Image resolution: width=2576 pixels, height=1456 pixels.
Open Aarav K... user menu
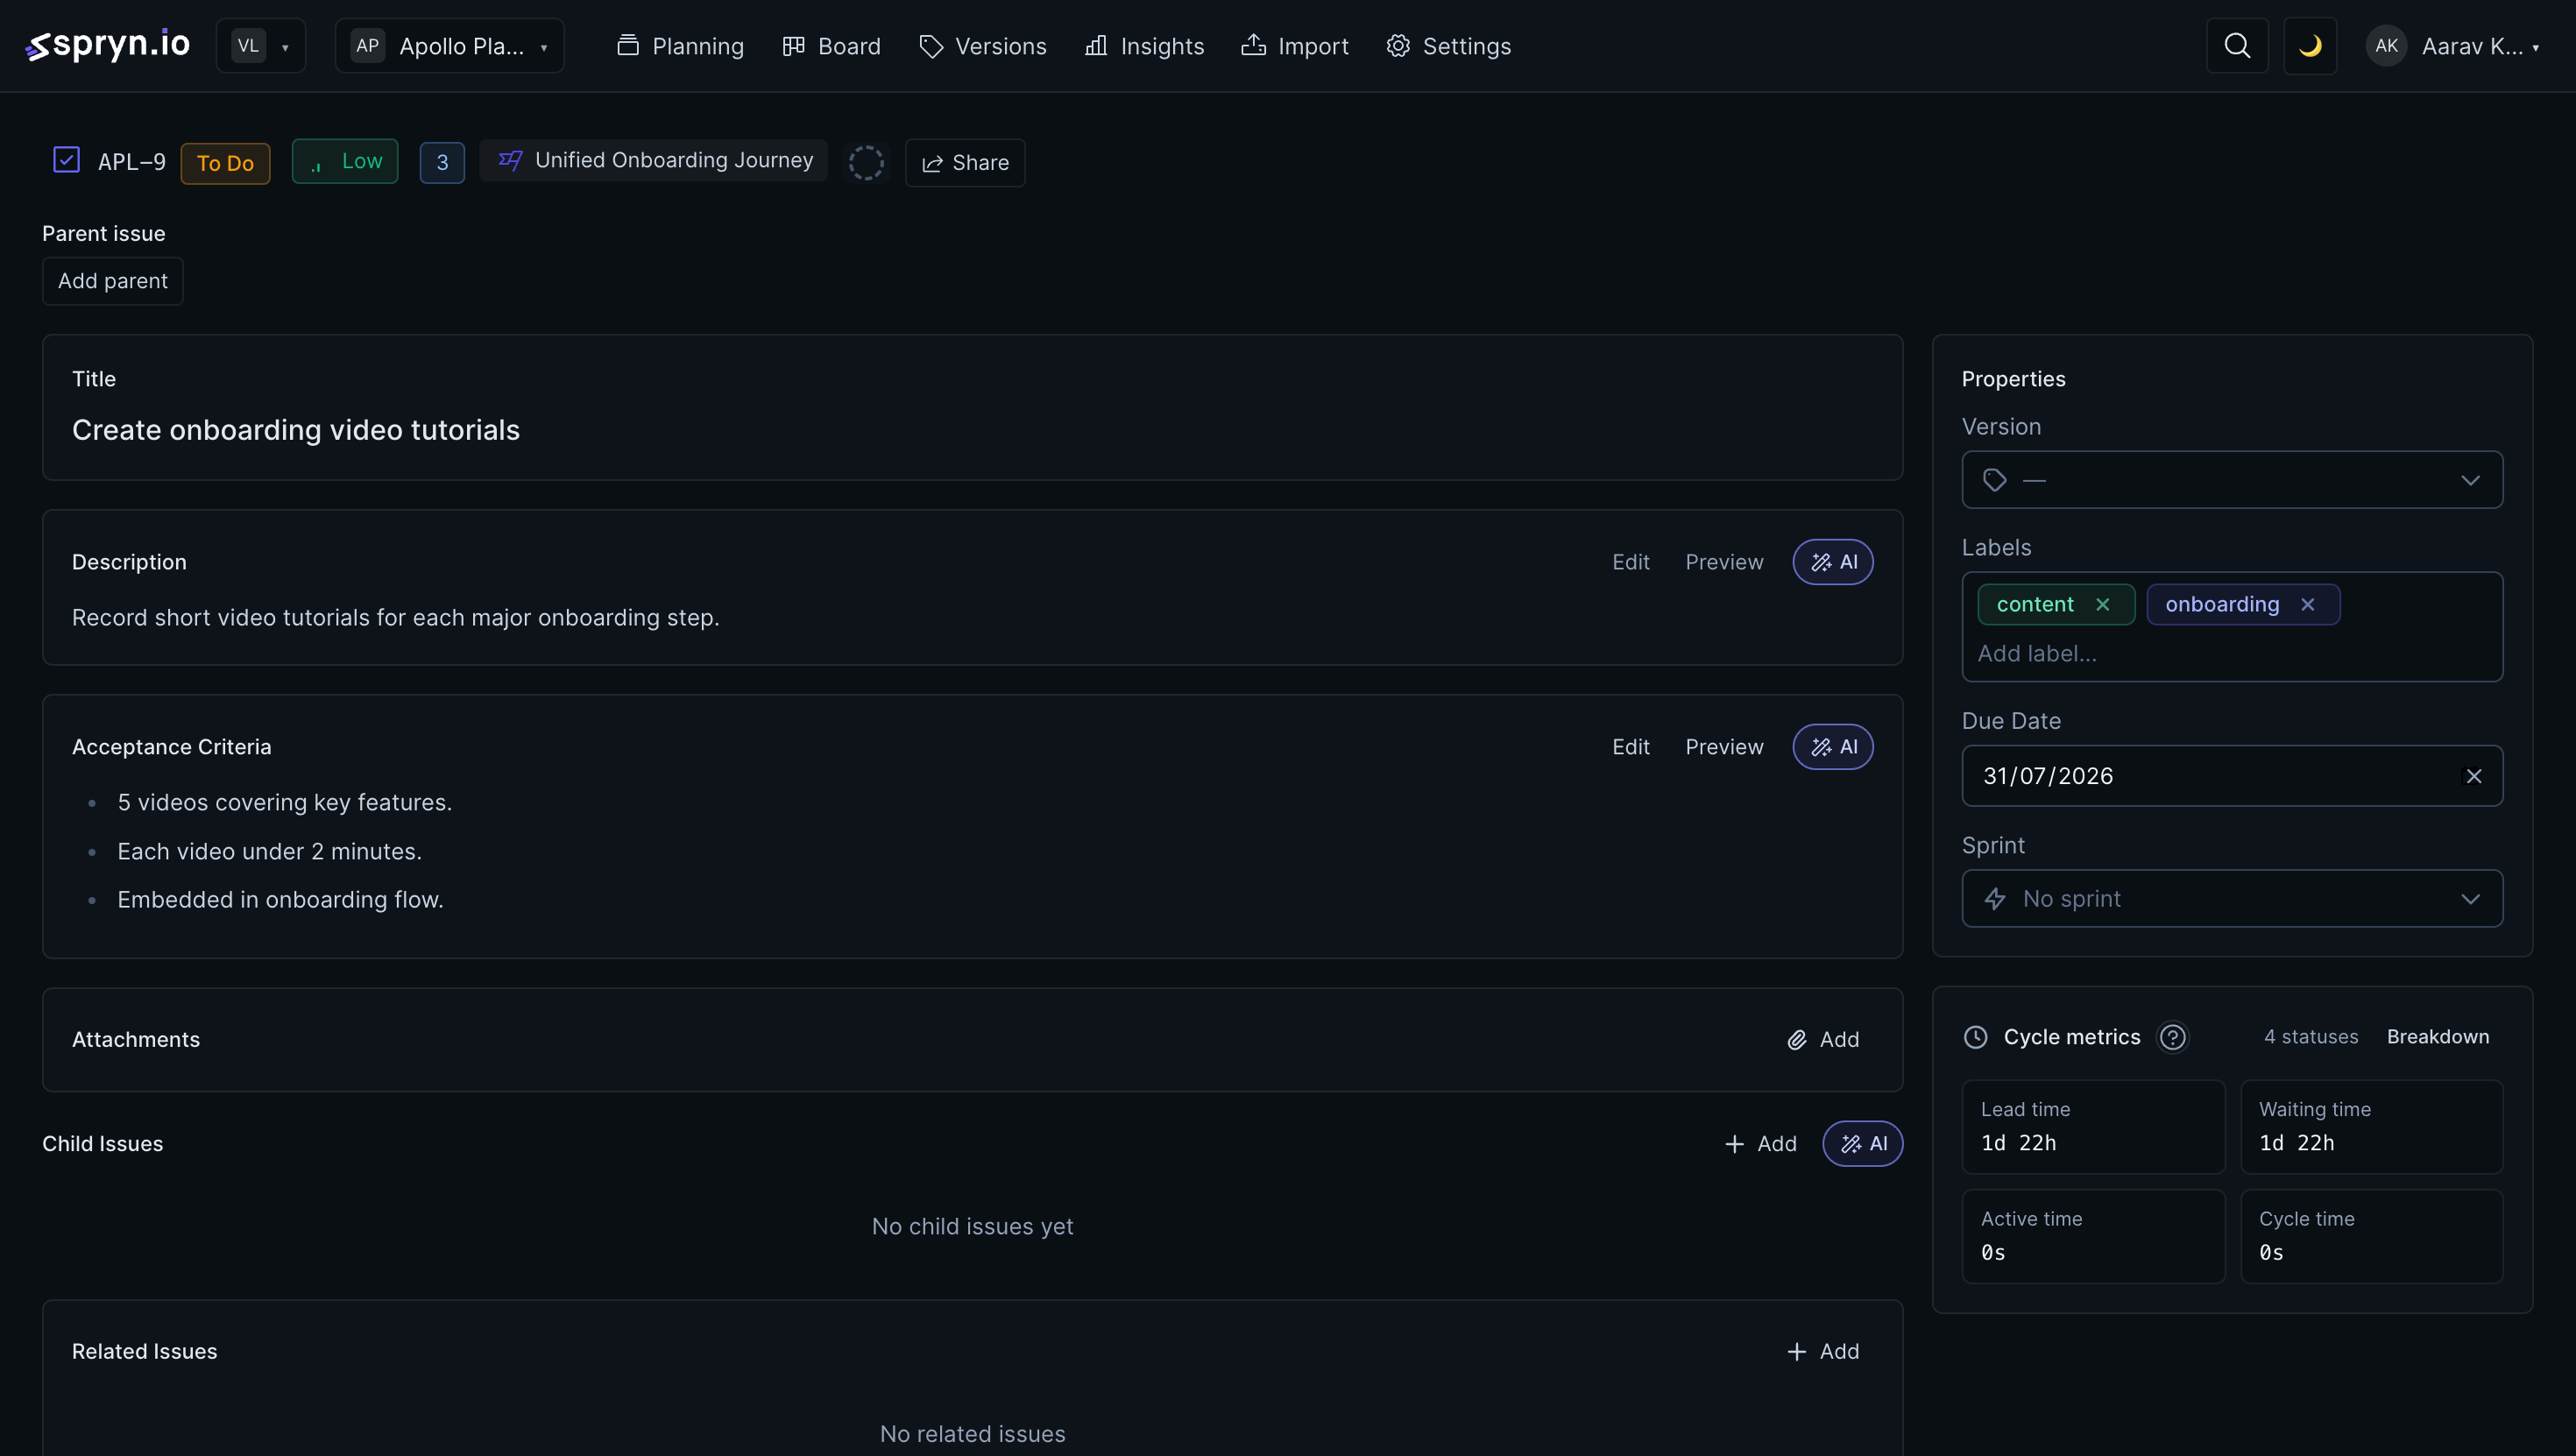coord(2454,46)
